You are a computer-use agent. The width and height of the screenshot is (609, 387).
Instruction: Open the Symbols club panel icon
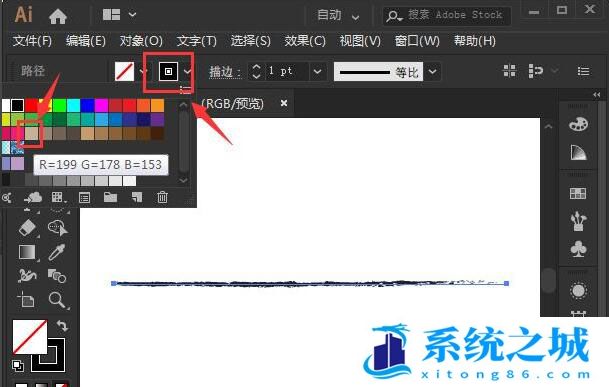[578, 250]
